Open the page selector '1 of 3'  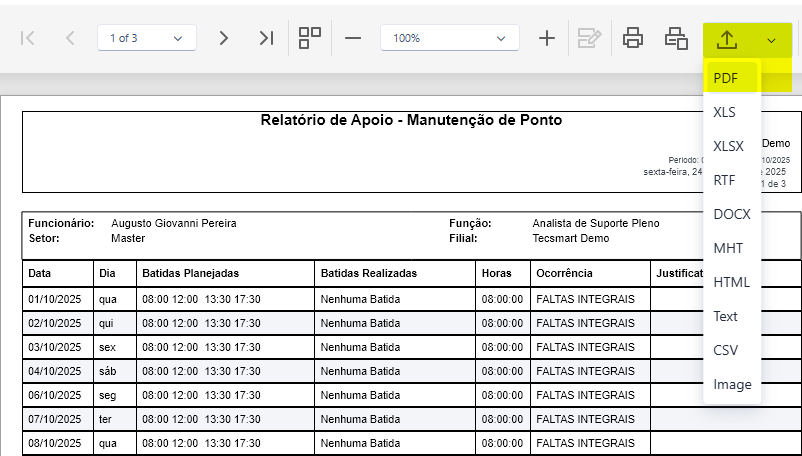(x=147, y=38)
